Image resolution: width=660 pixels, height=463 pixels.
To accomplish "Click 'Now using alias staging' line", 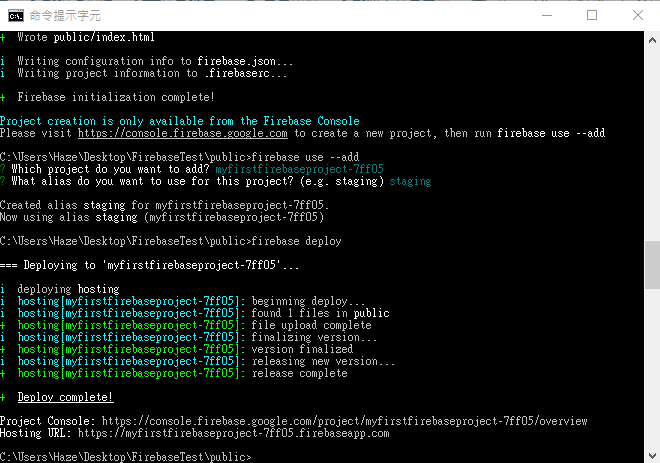I will [162, 217].
